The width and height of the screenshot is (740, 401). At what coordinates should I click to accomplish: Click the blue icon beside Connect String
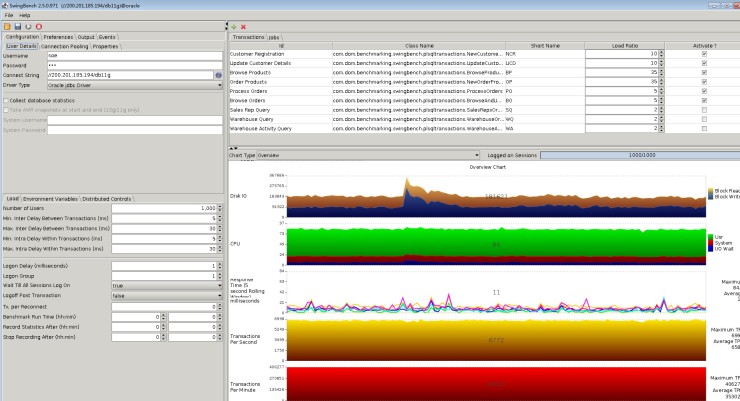click(x=219, y=75)
